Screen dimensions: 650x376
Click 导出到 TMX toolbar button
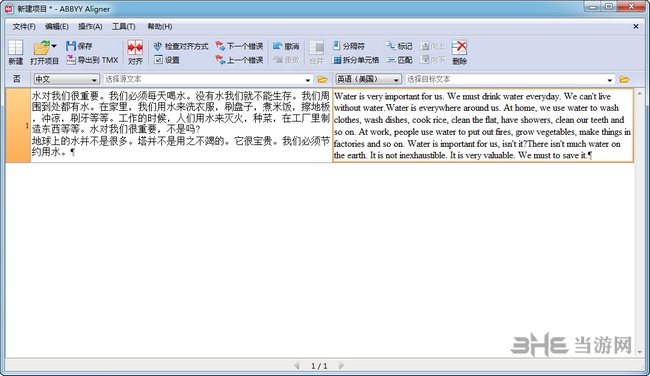coord(92,60)
